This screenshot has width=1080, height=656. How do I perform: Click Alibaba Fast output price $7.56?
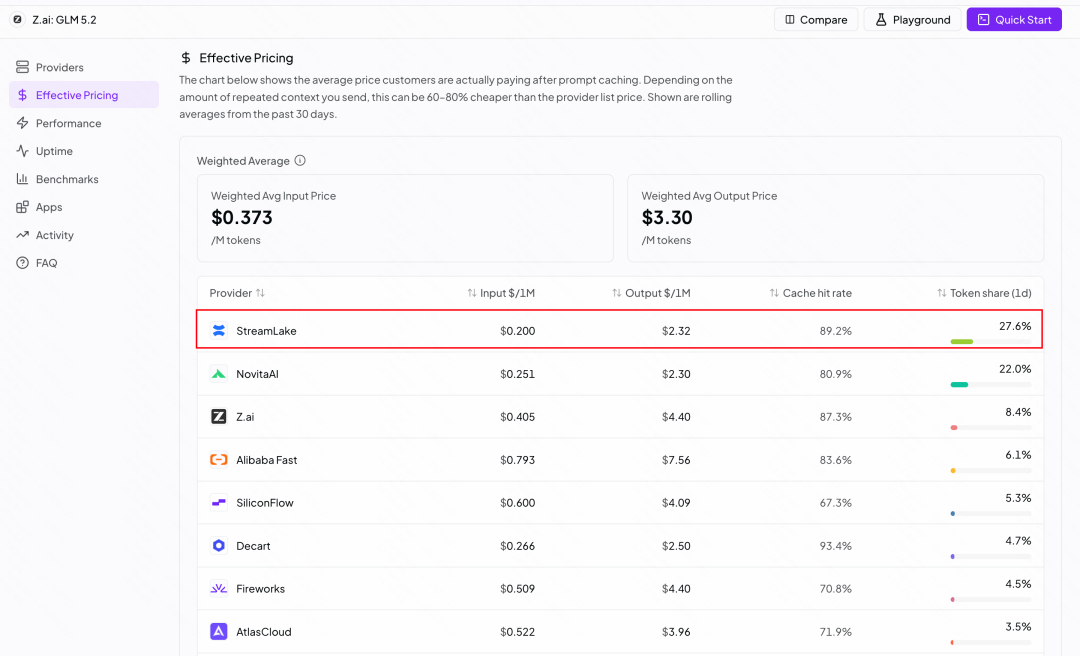click(676, 460)
